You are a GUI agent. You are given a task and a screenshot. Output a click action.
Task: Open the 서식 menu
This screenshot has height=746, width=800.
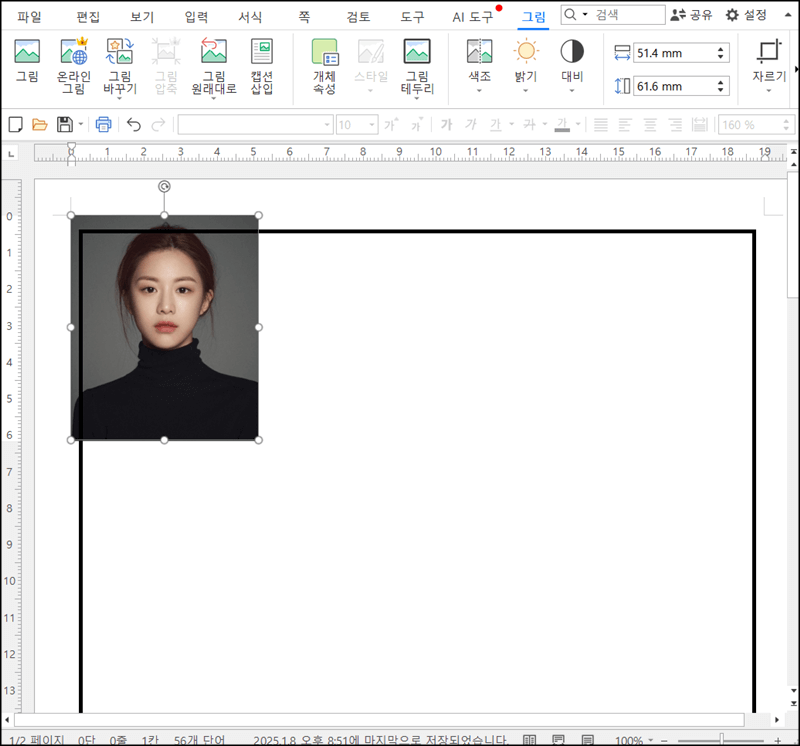(x=250, y=17)
